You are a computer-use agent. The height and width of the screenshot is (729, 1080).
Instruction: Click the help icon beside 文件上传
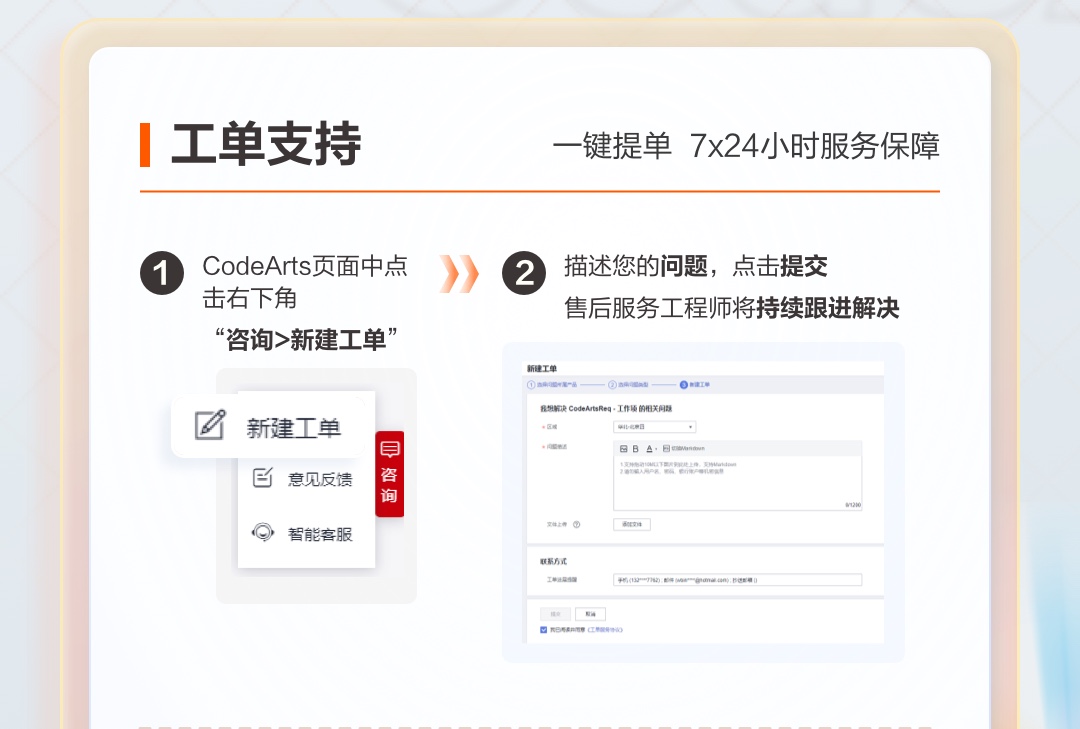(x=576, y=523)
